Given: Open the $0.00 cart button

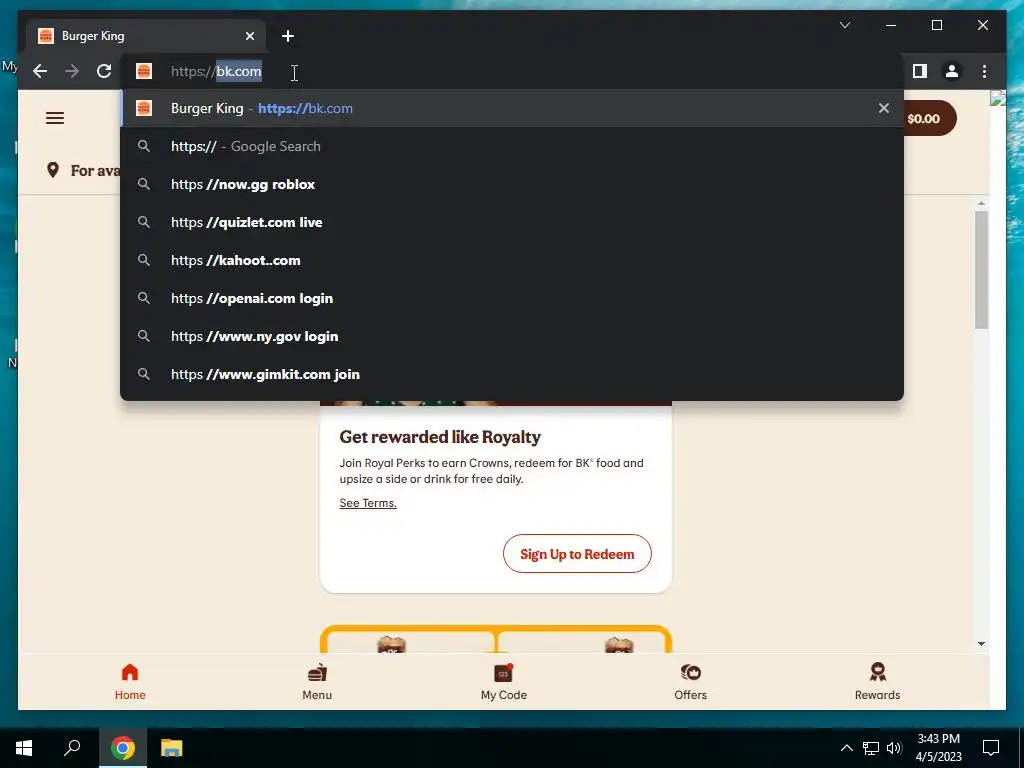Looking at the screenshot, I should (x=929, y=118).
